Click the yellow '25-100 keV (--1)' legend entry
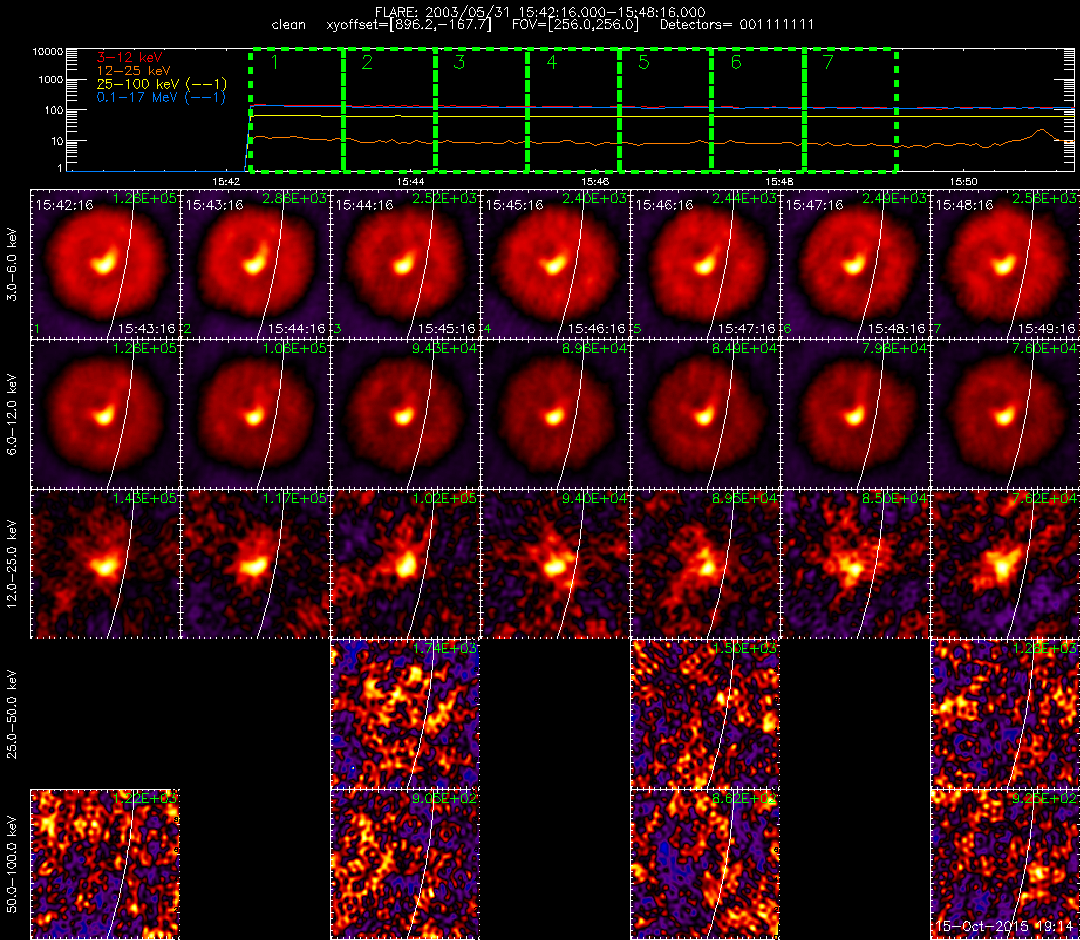Image resolution: width=1080 pixels, height=940 pixels. [x=162, y=84]
